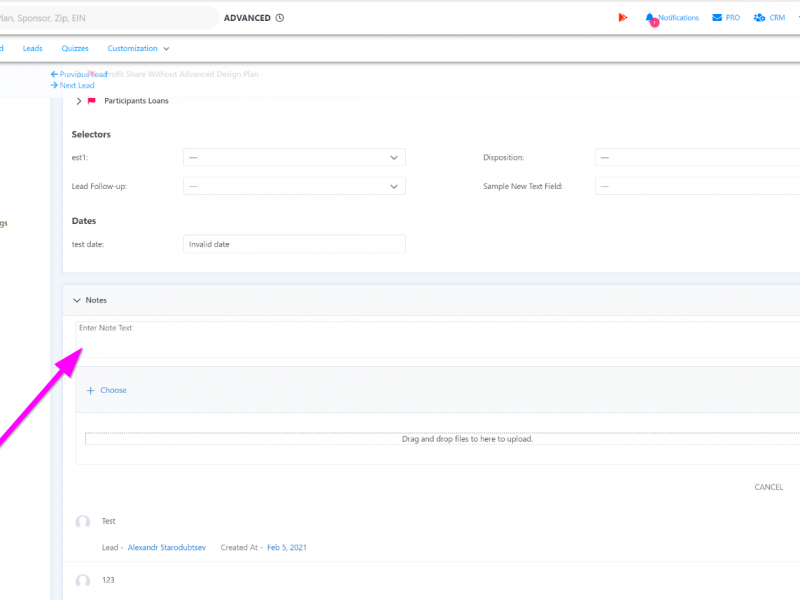Click the clock icon next to ADVANCED
Screen dimensions: 800x600
tap(280, 18)
